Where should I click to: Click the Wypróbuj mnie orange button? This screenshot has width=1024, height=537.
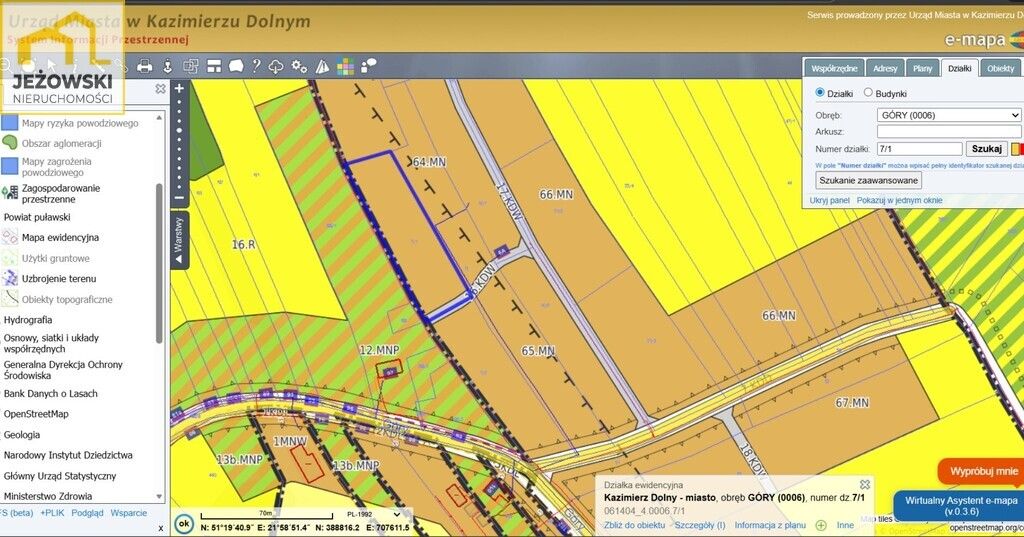(x=982, y=471)
